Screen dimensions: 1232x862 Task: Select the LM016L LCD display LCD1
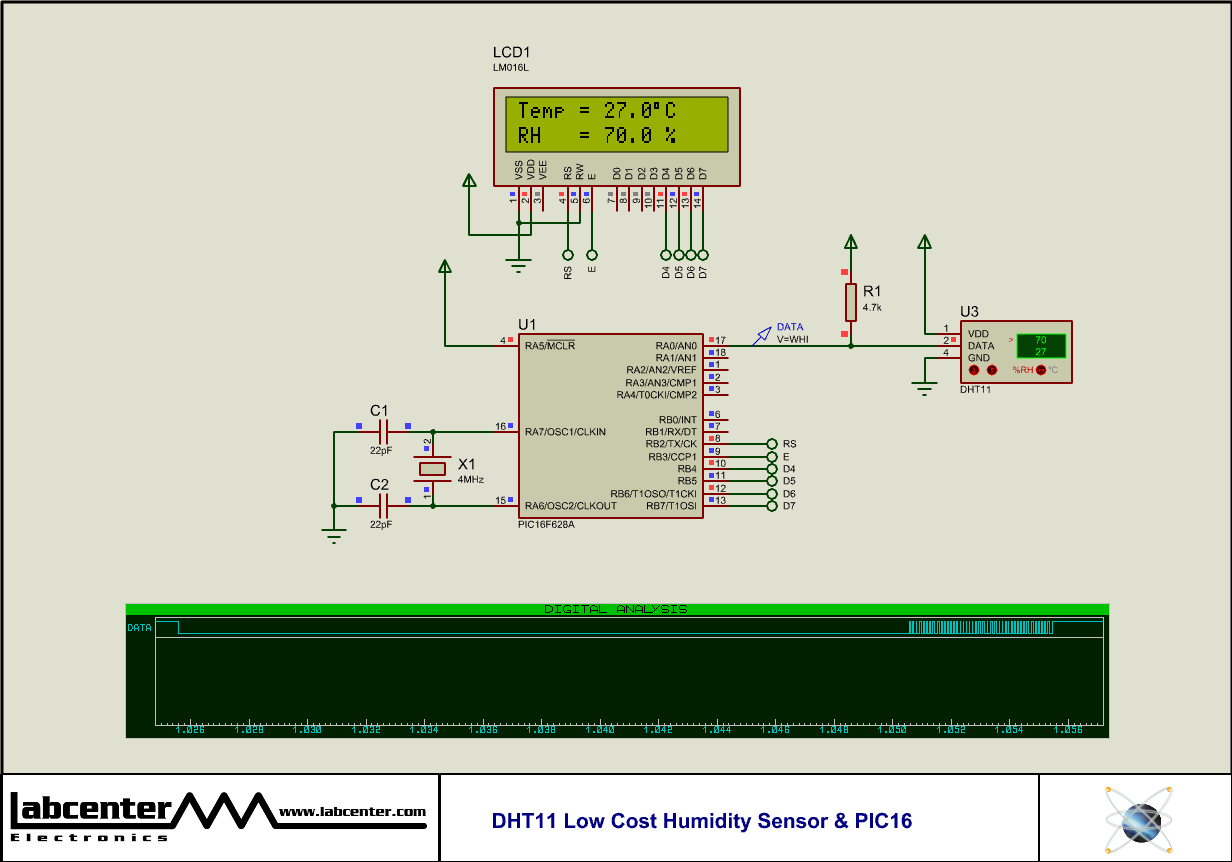pos(615,130)
